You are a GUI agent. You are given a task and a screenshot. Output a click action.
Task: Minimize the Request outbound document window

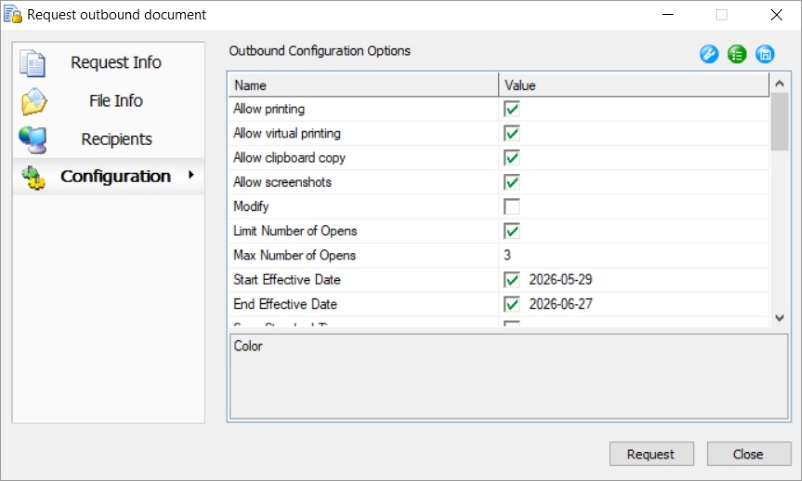[x=667, y=14]
